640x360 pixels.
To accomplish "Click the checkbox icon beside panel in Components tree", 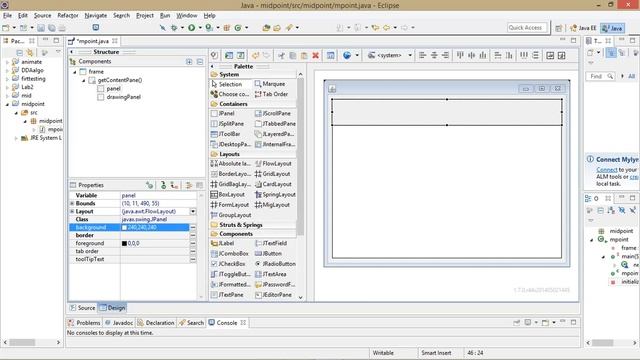I will [x=101, y=89].
